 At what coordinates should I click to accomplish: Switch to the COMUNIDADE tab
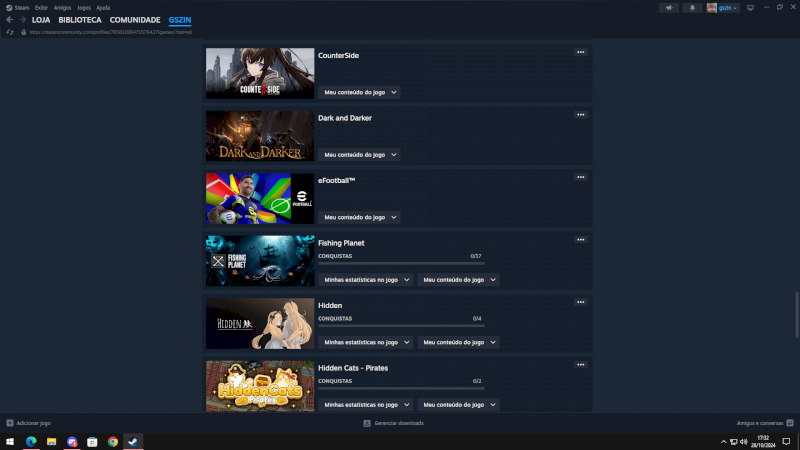pyautogui.click(x=135, y=20)
